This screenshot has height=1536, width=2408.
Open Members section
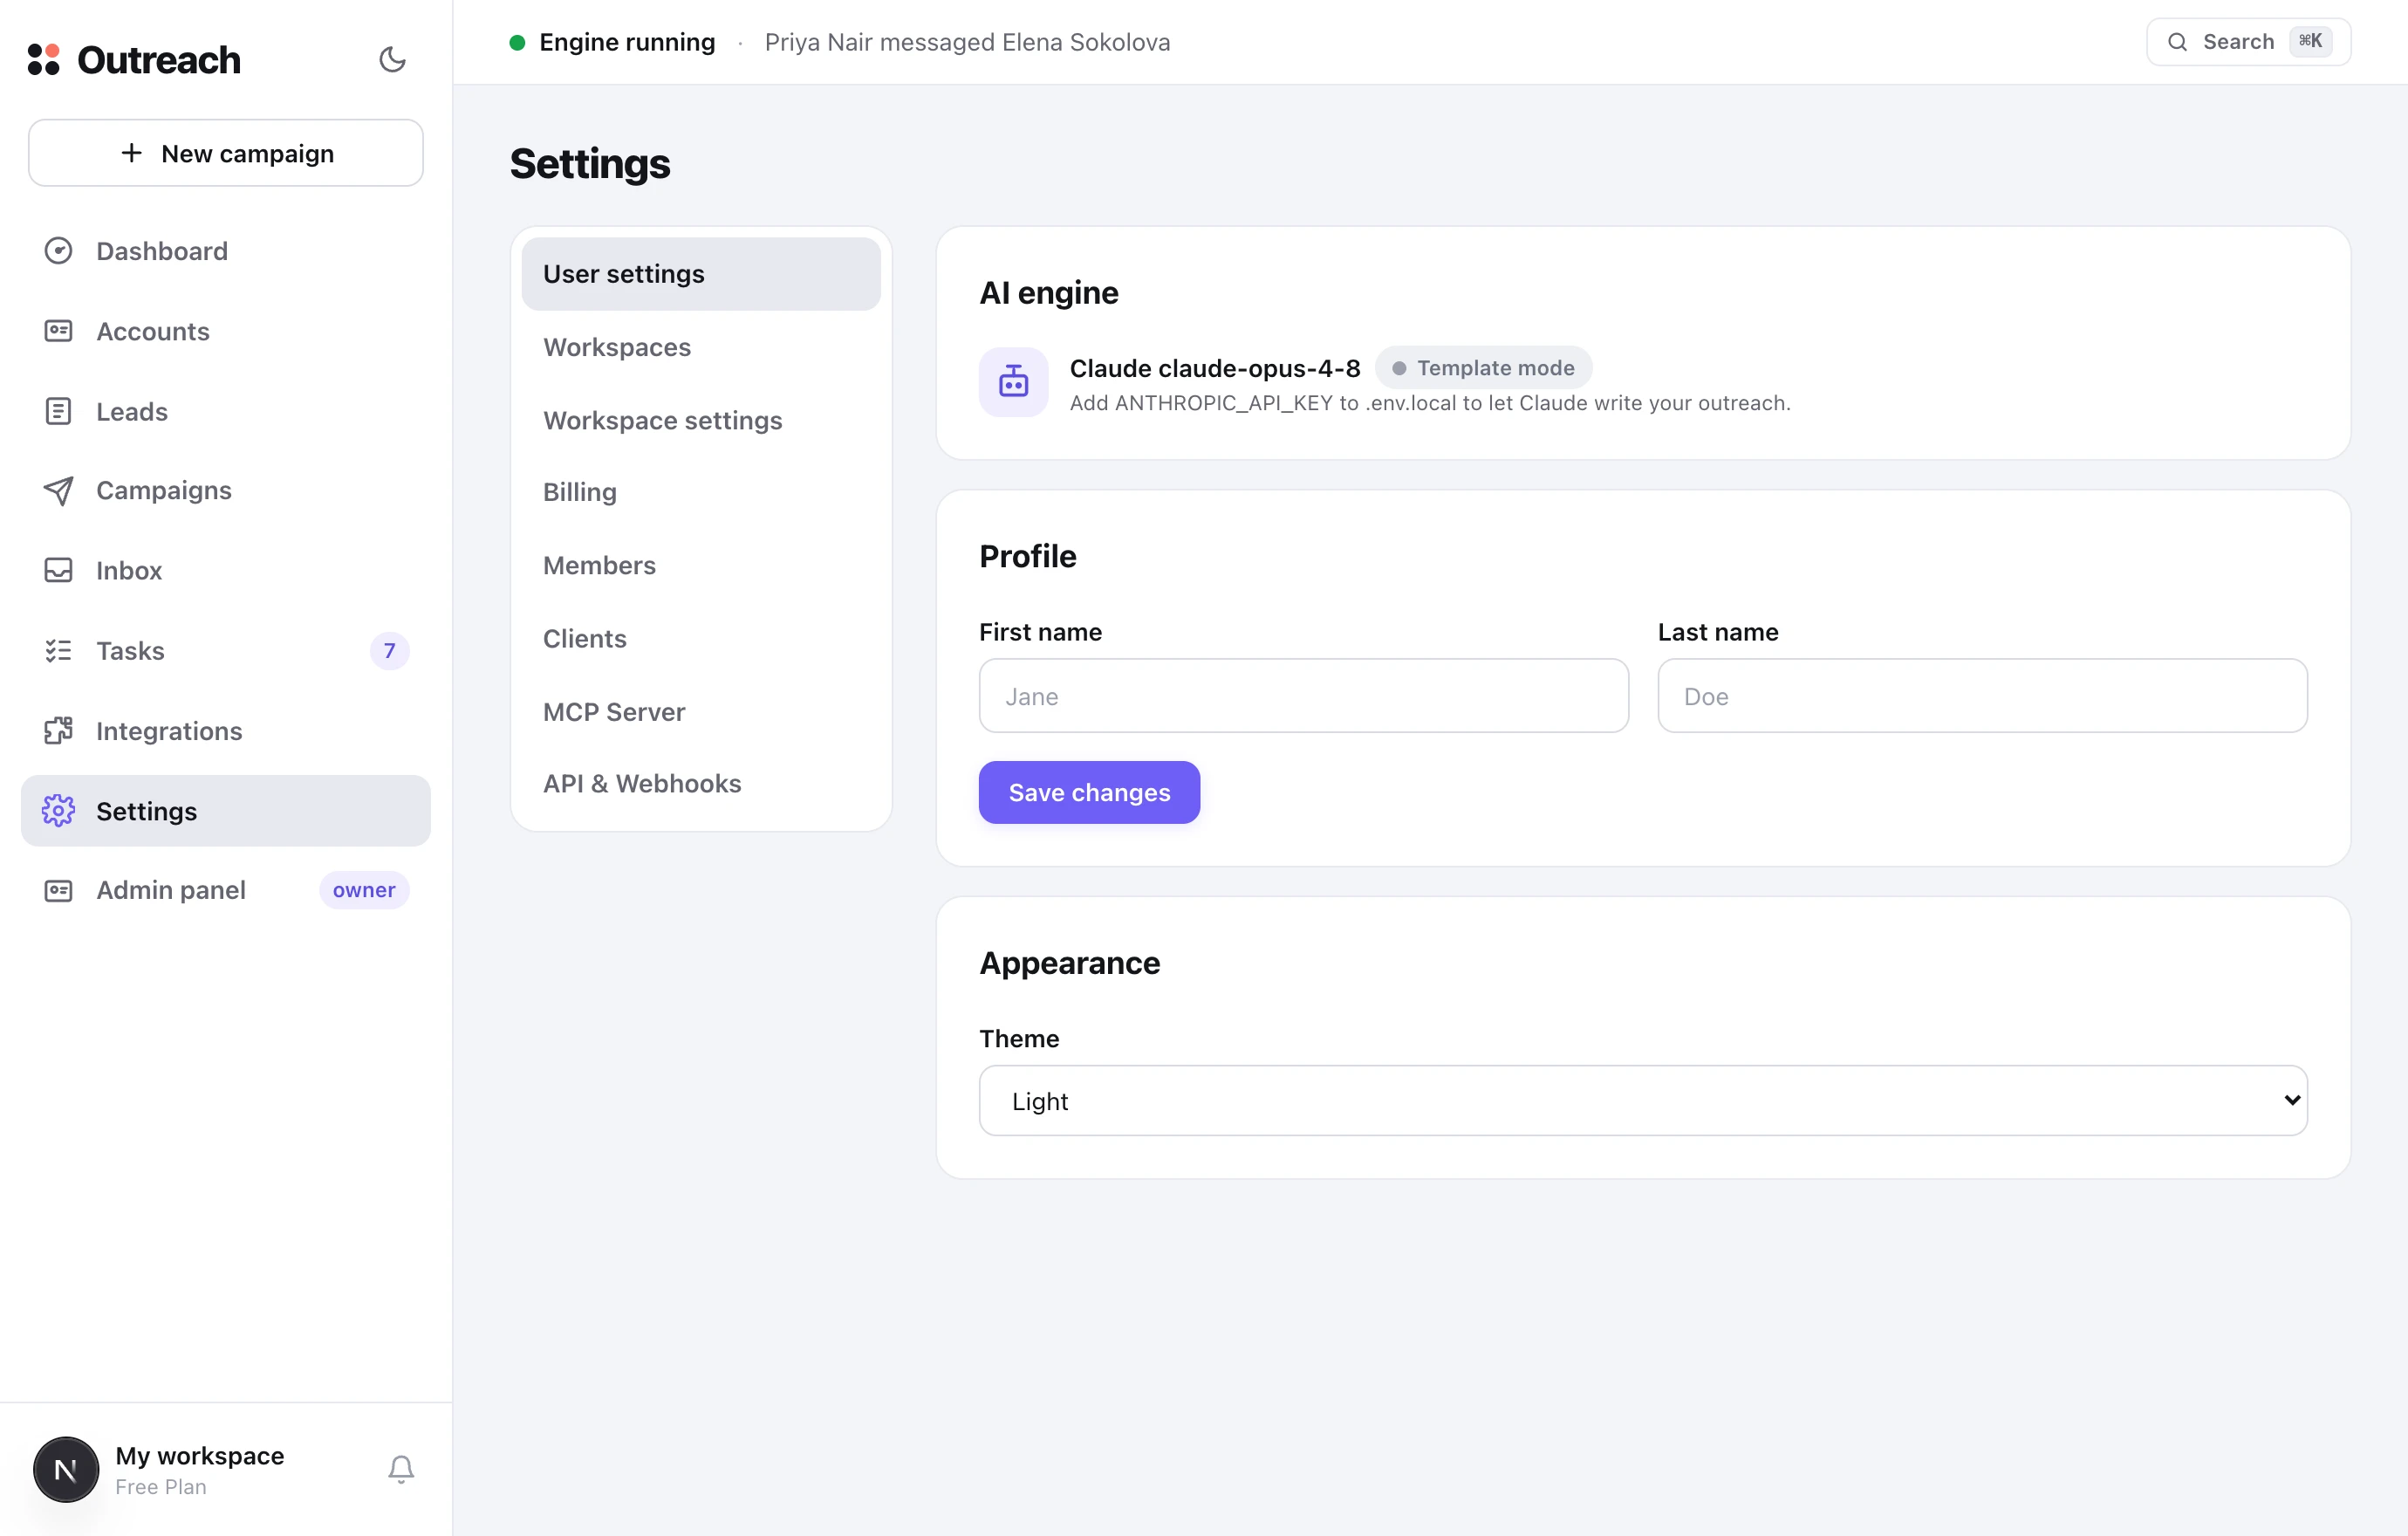tap(700, 565)
